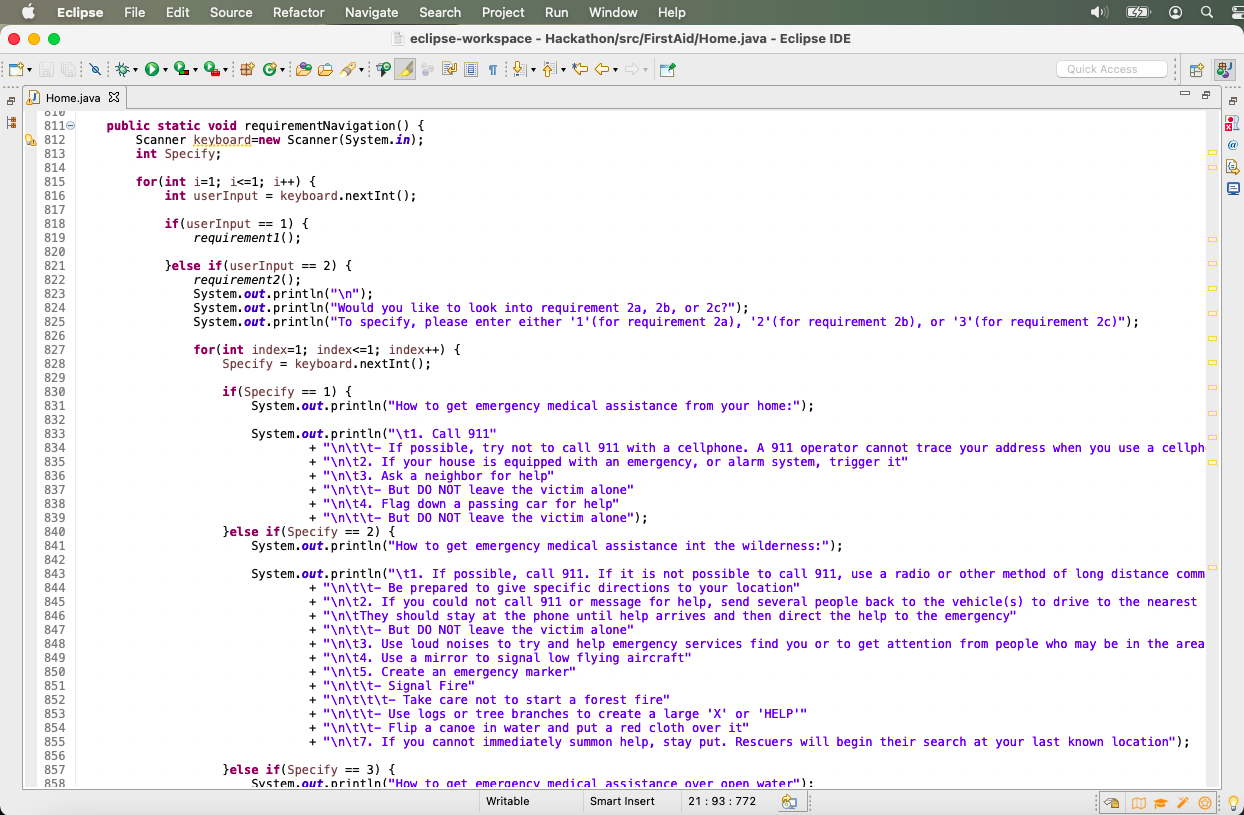Click the lightbulb tip icon in status bar
The height and width of the screenshot is (815, 1244).
pyautogui.click(x=1233, y=802)
